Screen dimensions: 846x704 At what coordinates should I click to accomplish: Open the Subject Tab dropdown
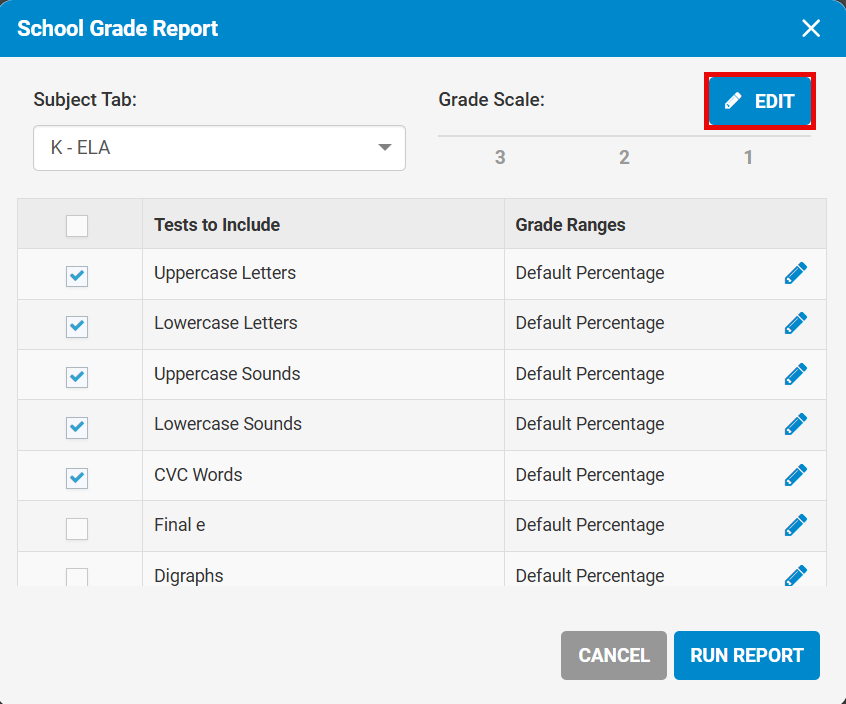(x=219, y=147)
